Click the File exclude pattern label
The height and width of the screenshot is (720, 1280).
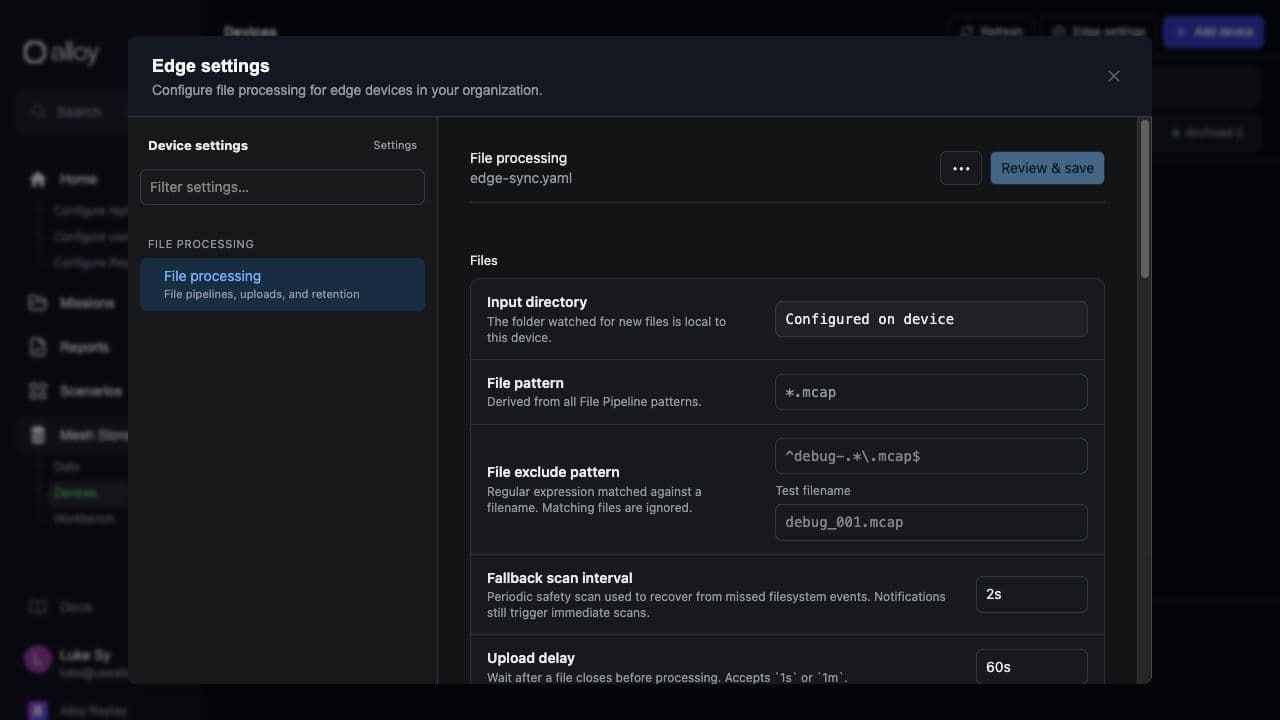[553, 472]
